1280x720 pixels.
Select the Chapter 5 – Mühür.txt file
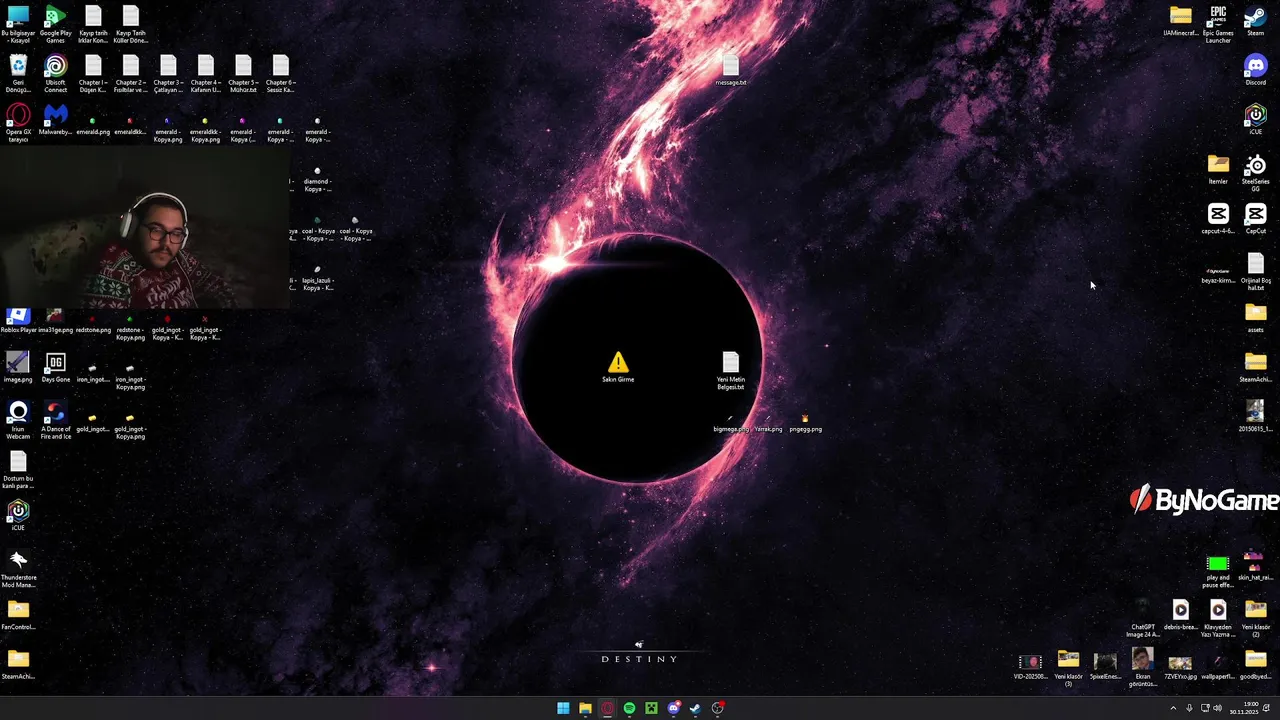(x=243, y=74)
